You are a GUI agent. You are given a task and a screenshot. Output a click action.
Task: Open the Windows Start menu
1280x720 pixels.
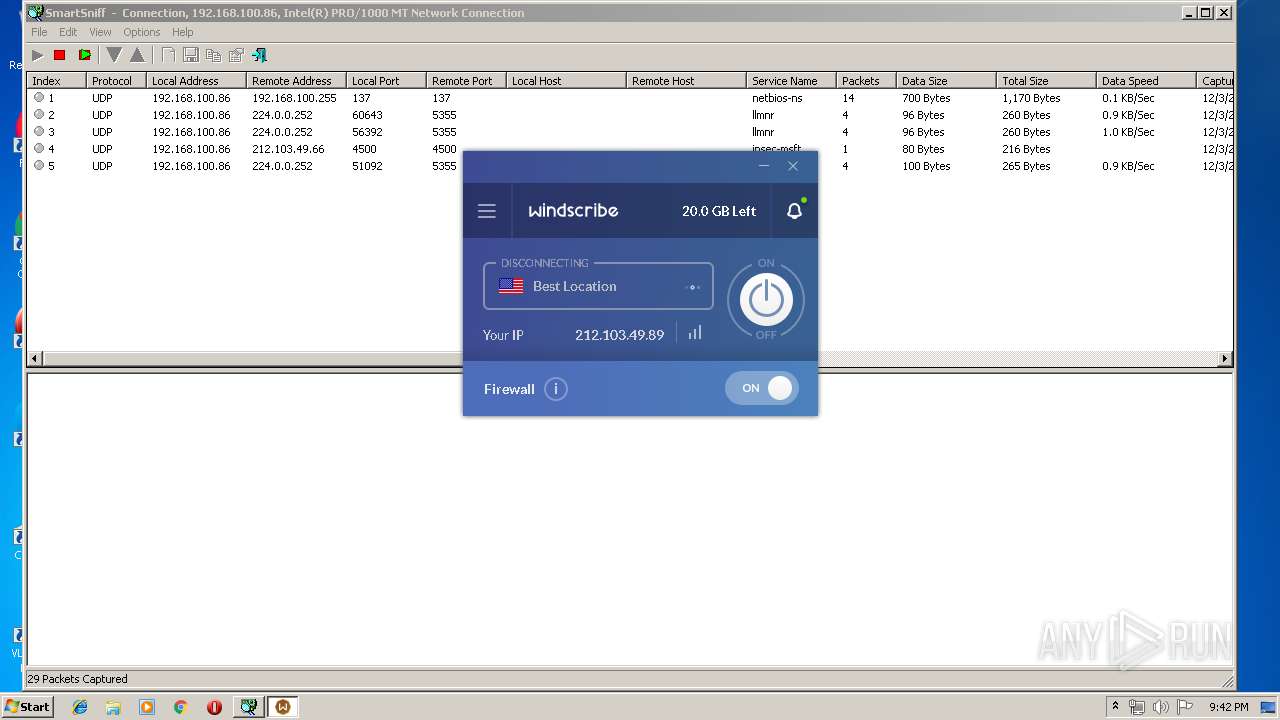coord(27,706)
